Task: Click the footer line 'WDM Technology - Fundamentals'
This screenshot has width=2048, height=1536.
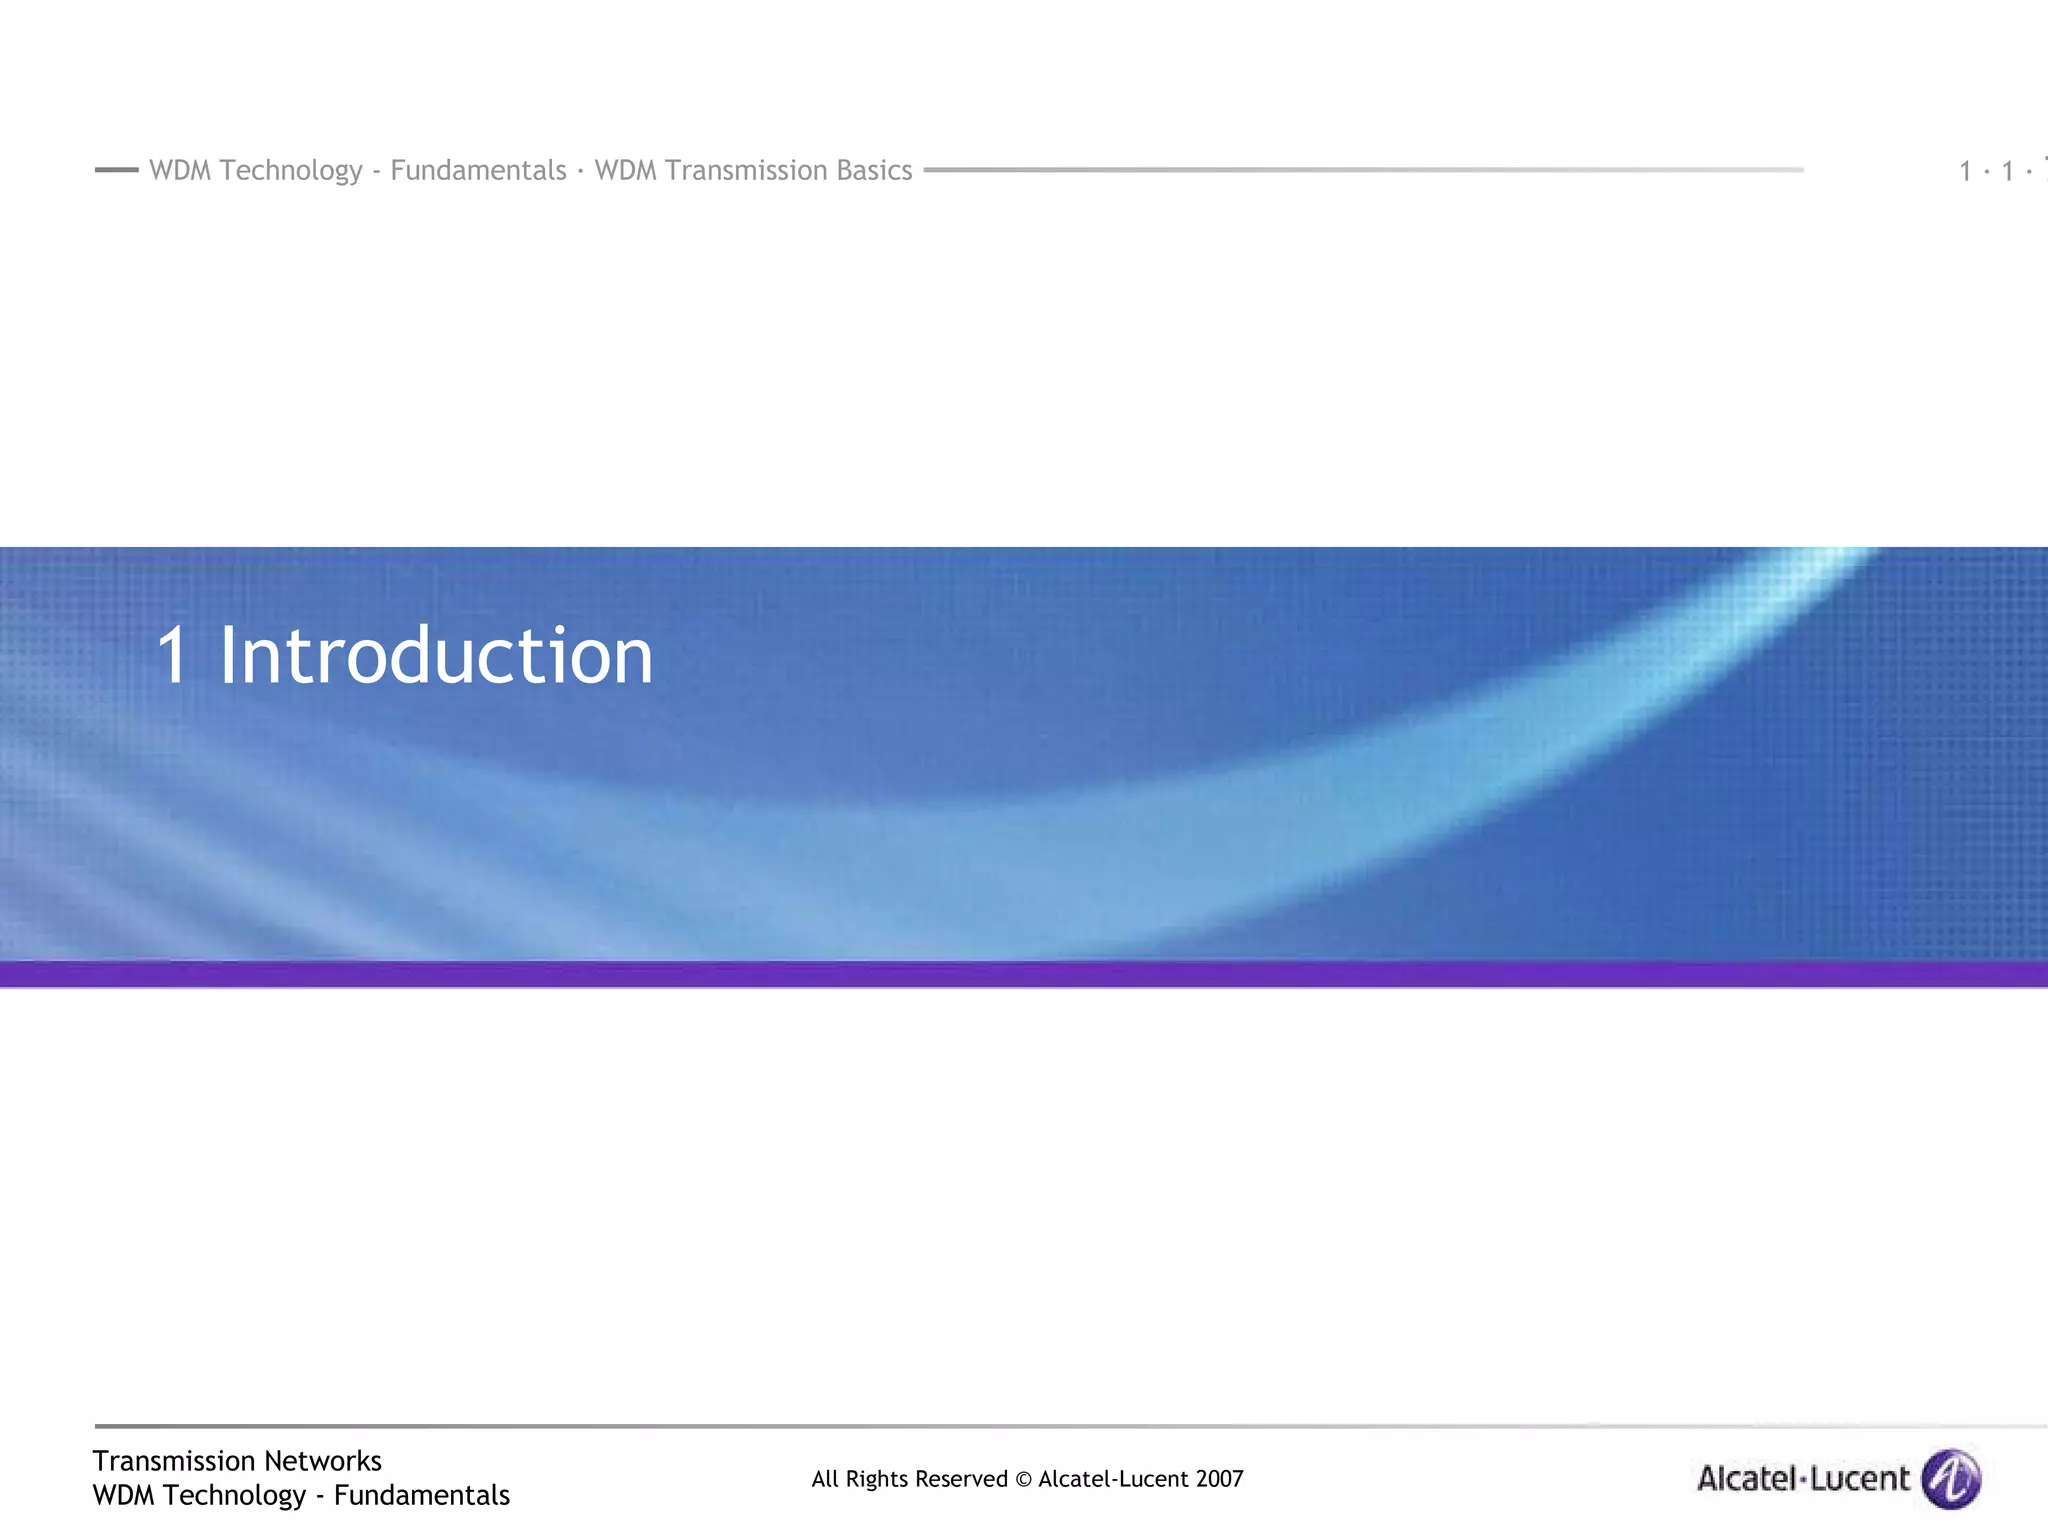Action: point(301,1495)
